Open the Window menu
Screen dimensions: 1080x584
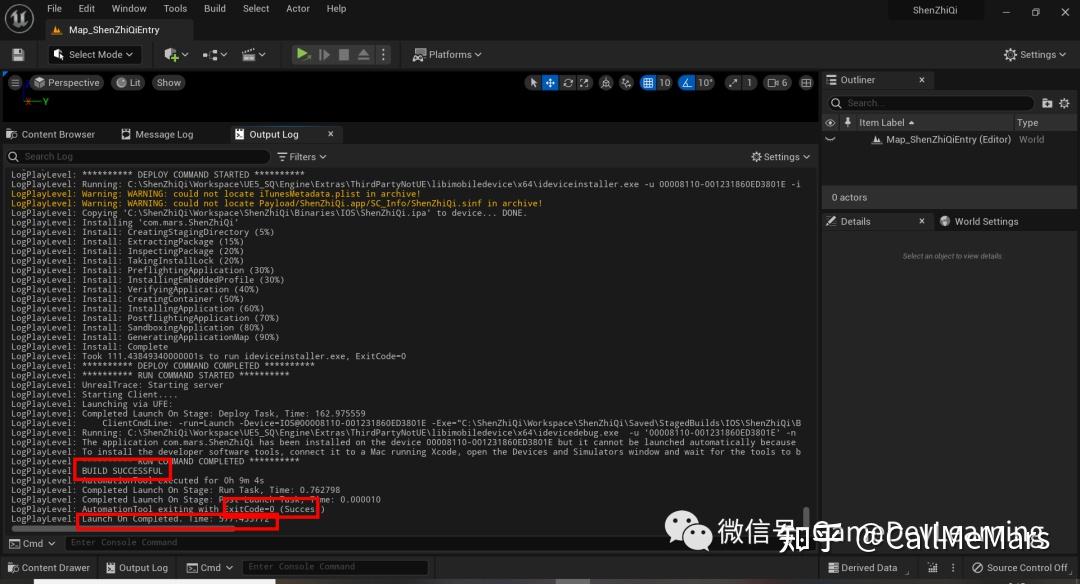pos(129,8)
